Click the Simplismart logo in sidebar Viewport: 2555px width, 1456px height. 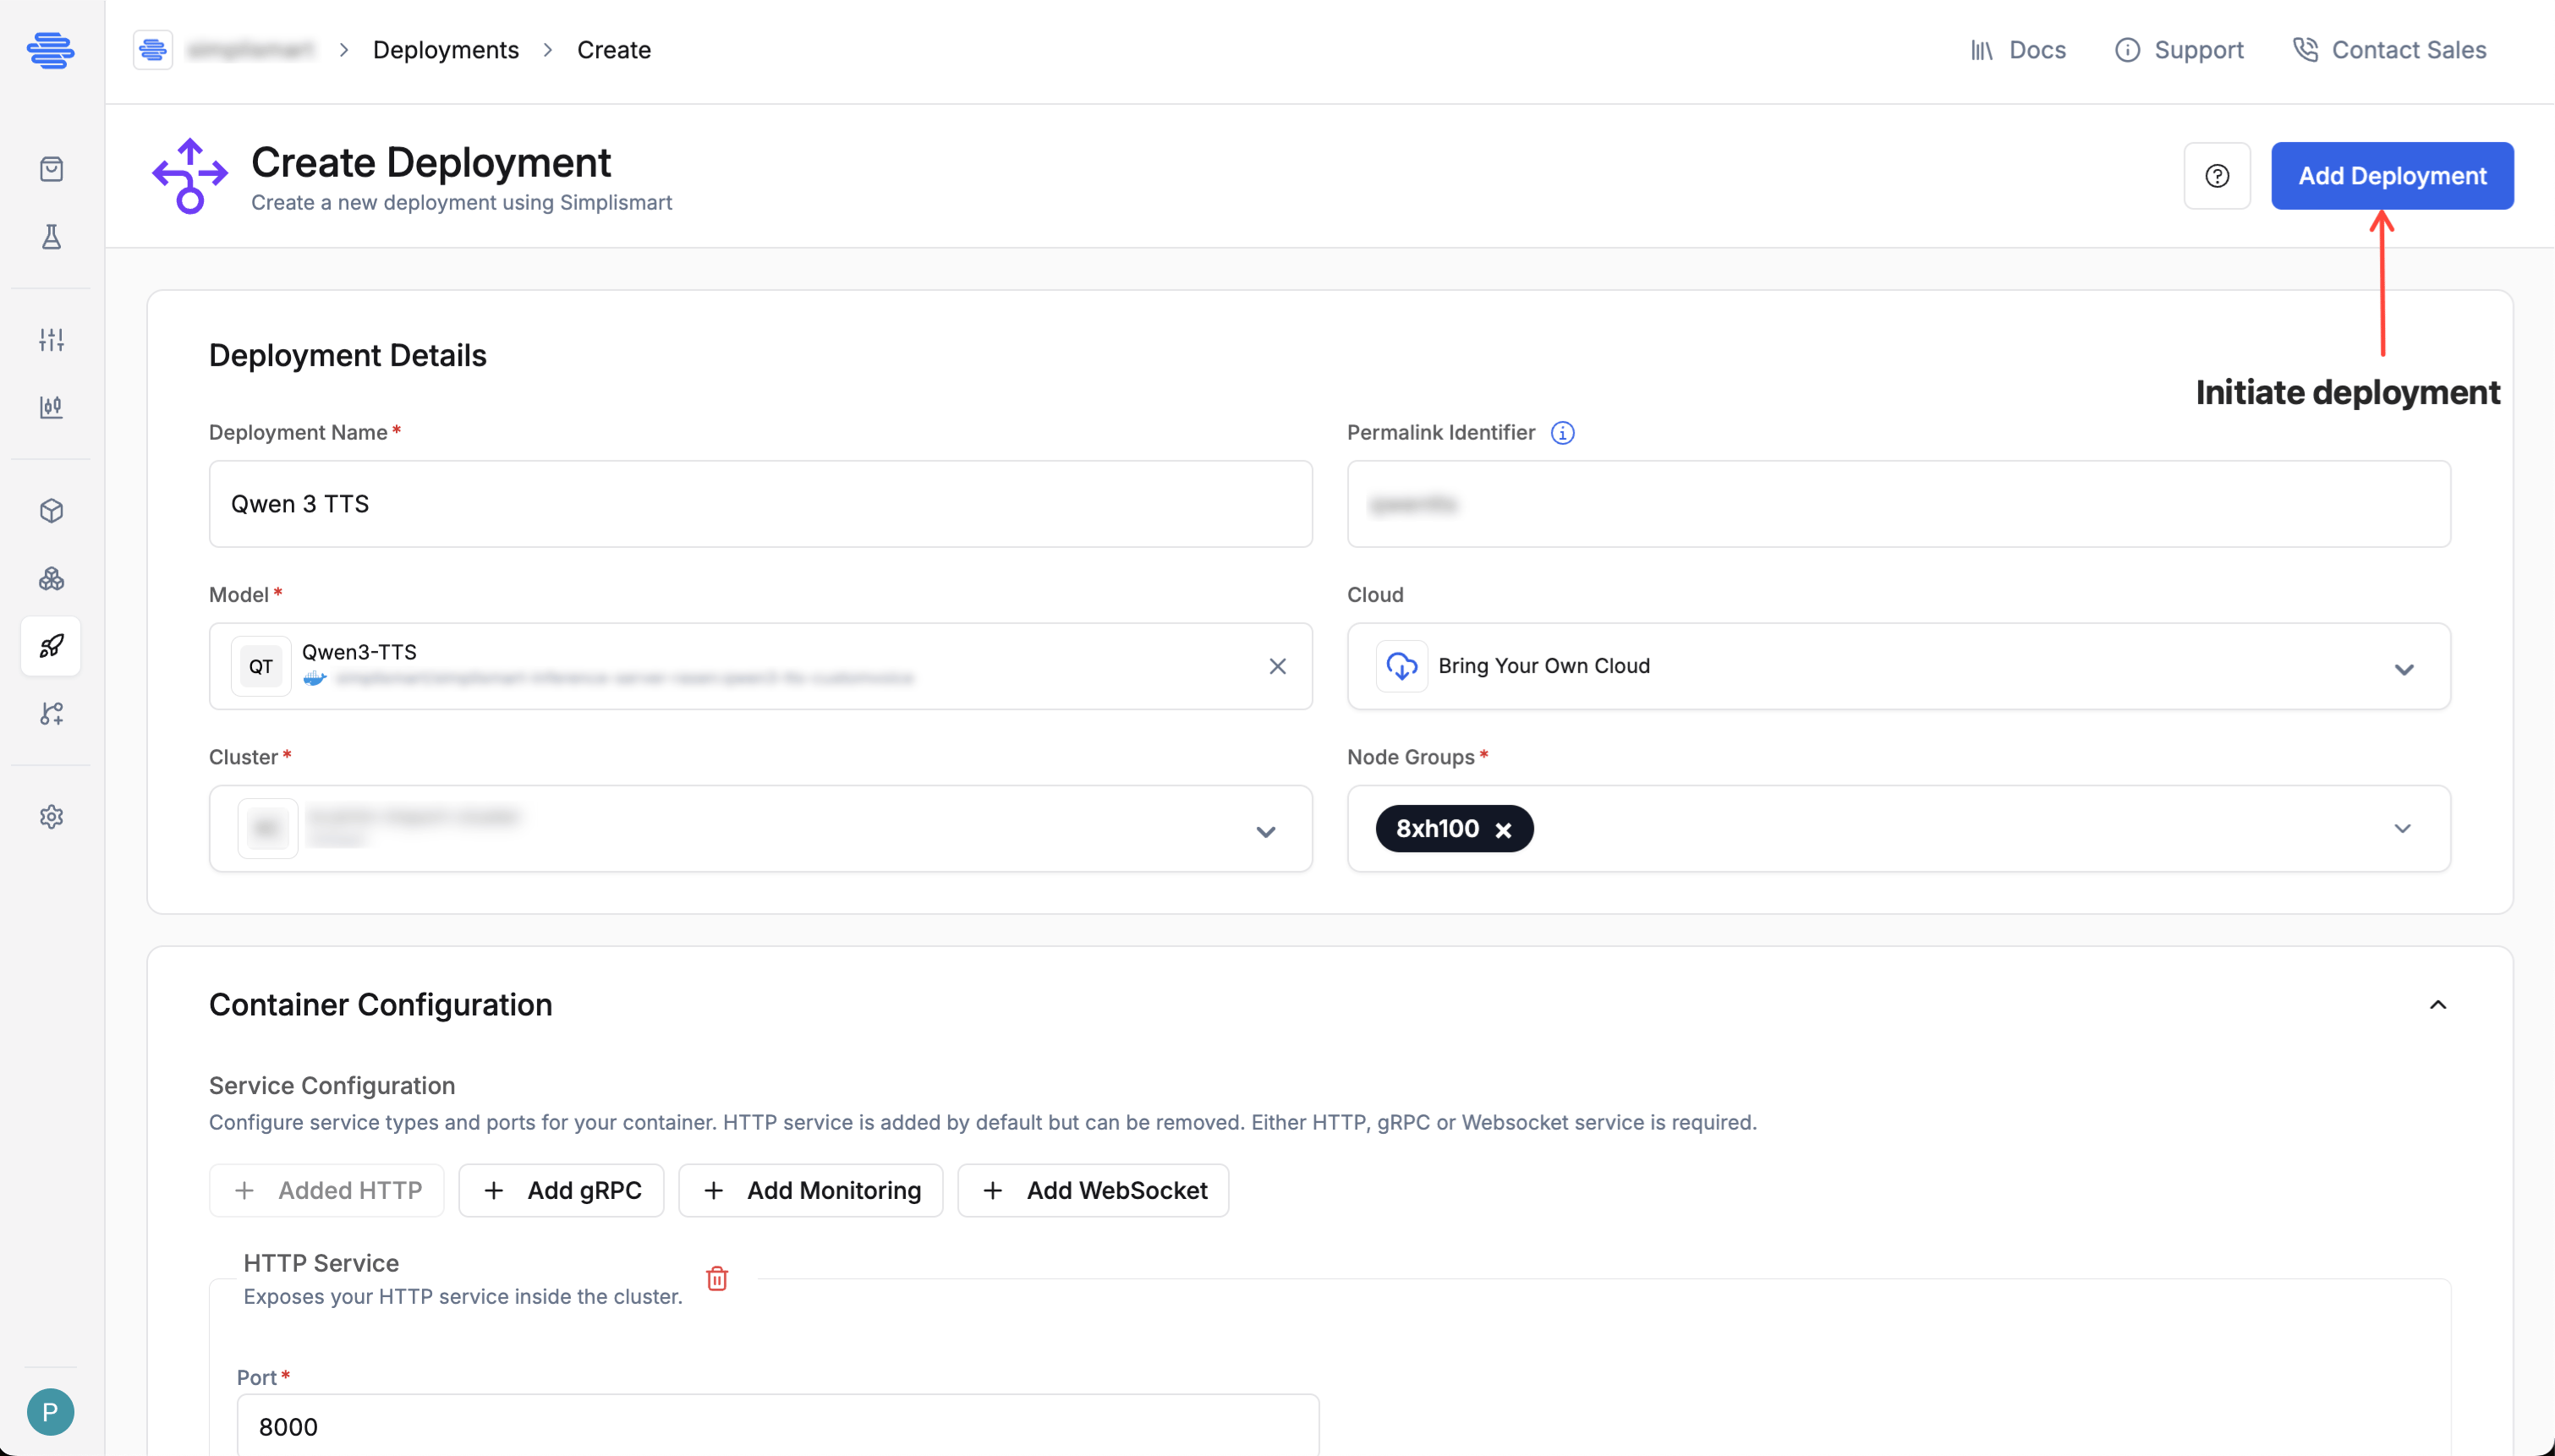[50, 49]
